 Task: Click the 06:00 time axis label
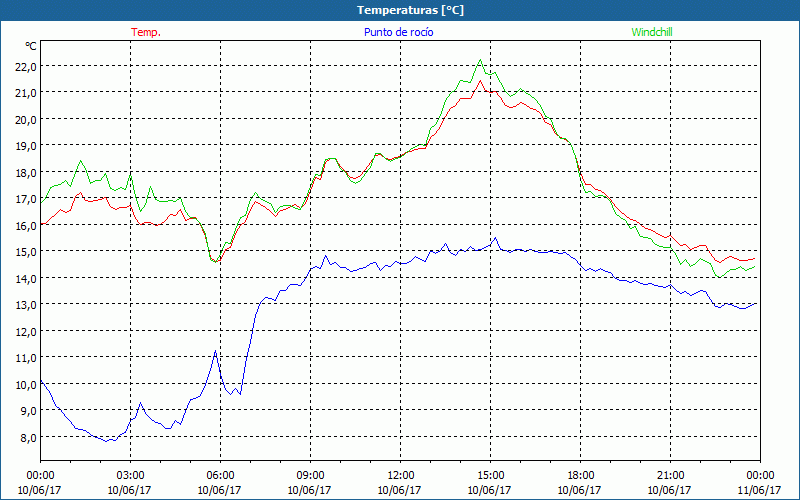(220, 475)
